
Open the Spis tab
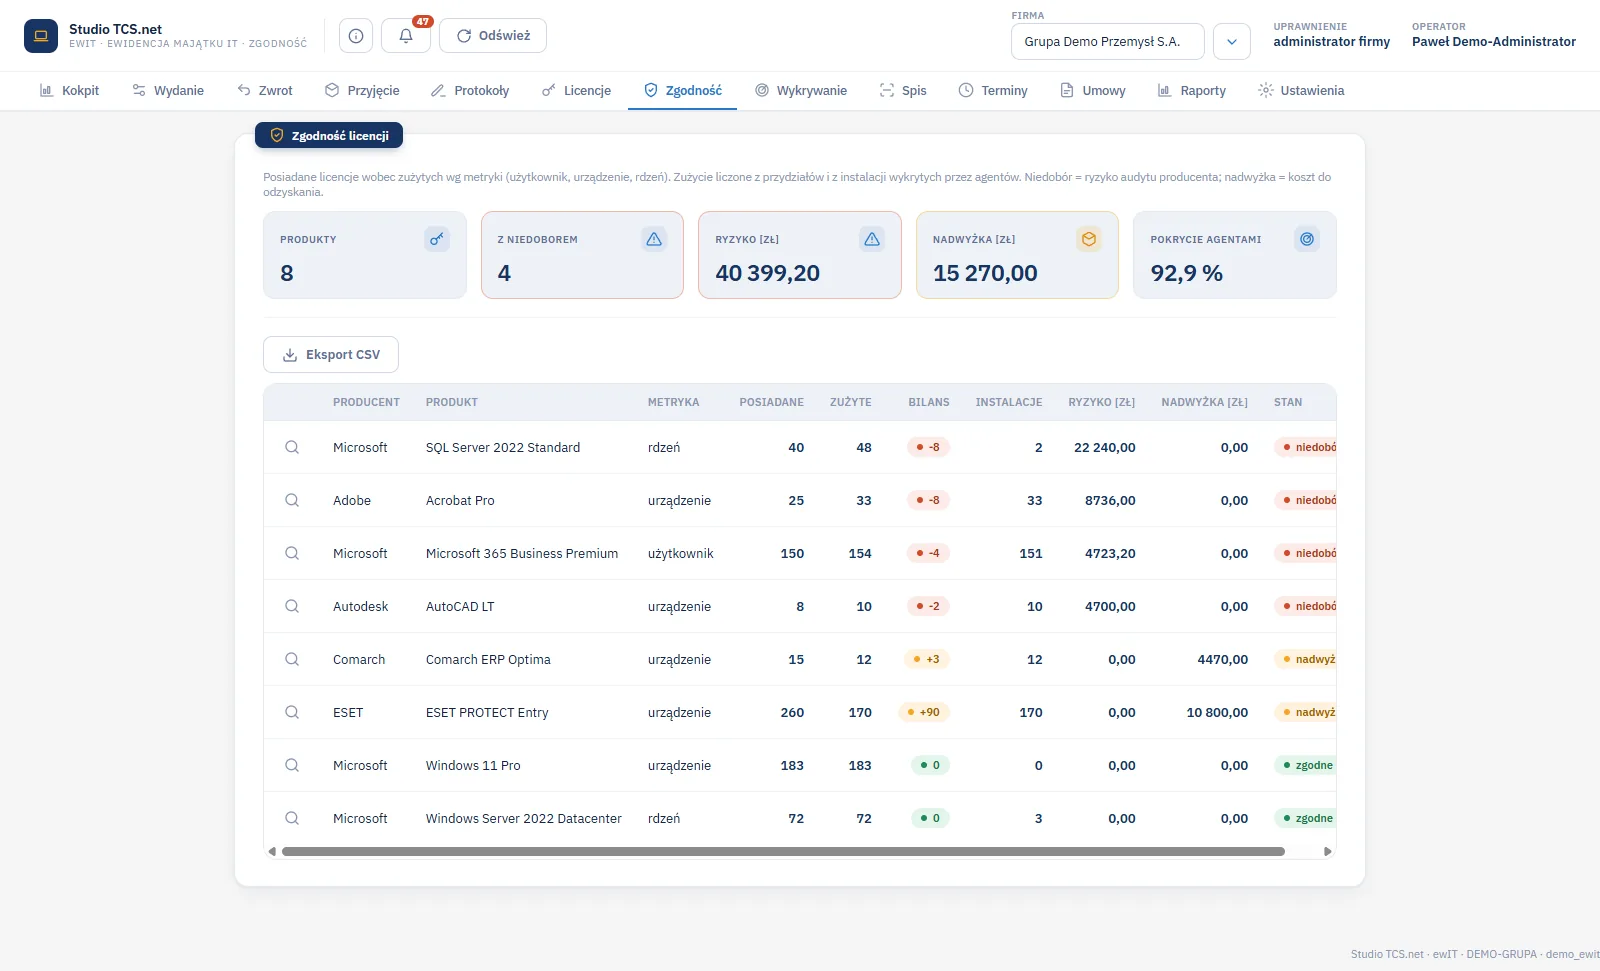point(903,90)
